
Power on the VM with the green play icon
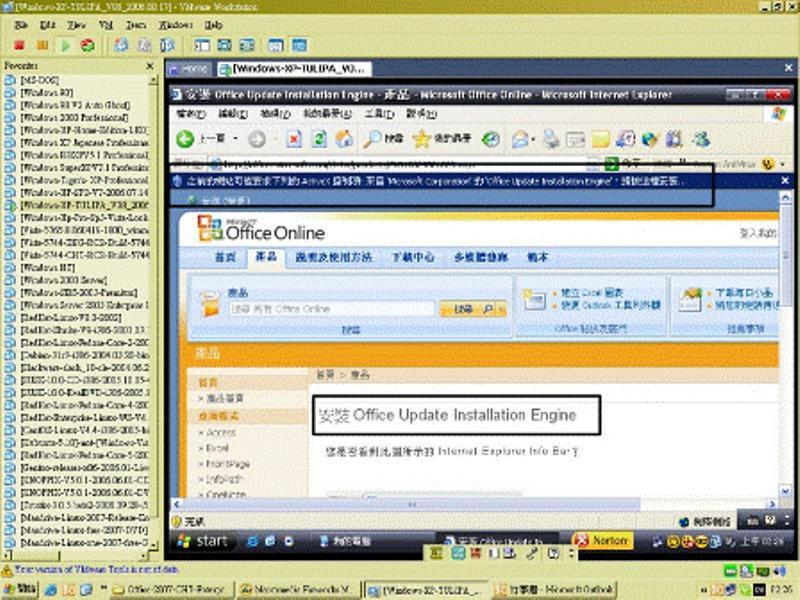click(65, 45)
